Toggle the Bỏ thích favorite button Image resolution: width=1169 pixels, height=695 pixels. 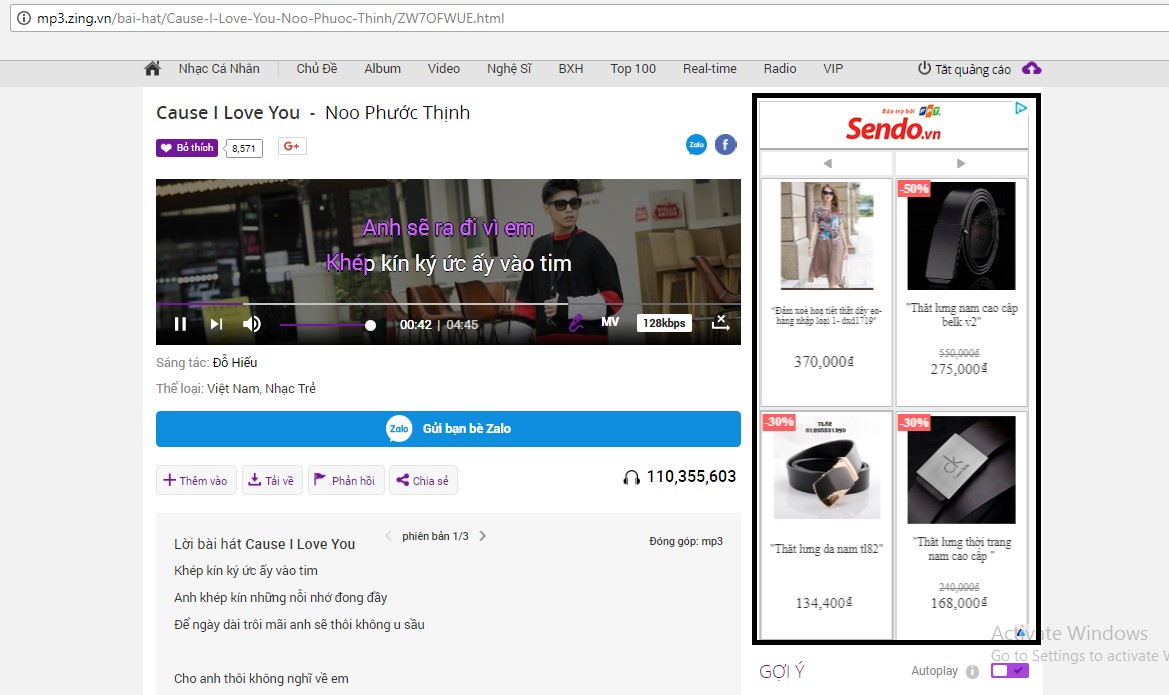(x=187, y=148)
